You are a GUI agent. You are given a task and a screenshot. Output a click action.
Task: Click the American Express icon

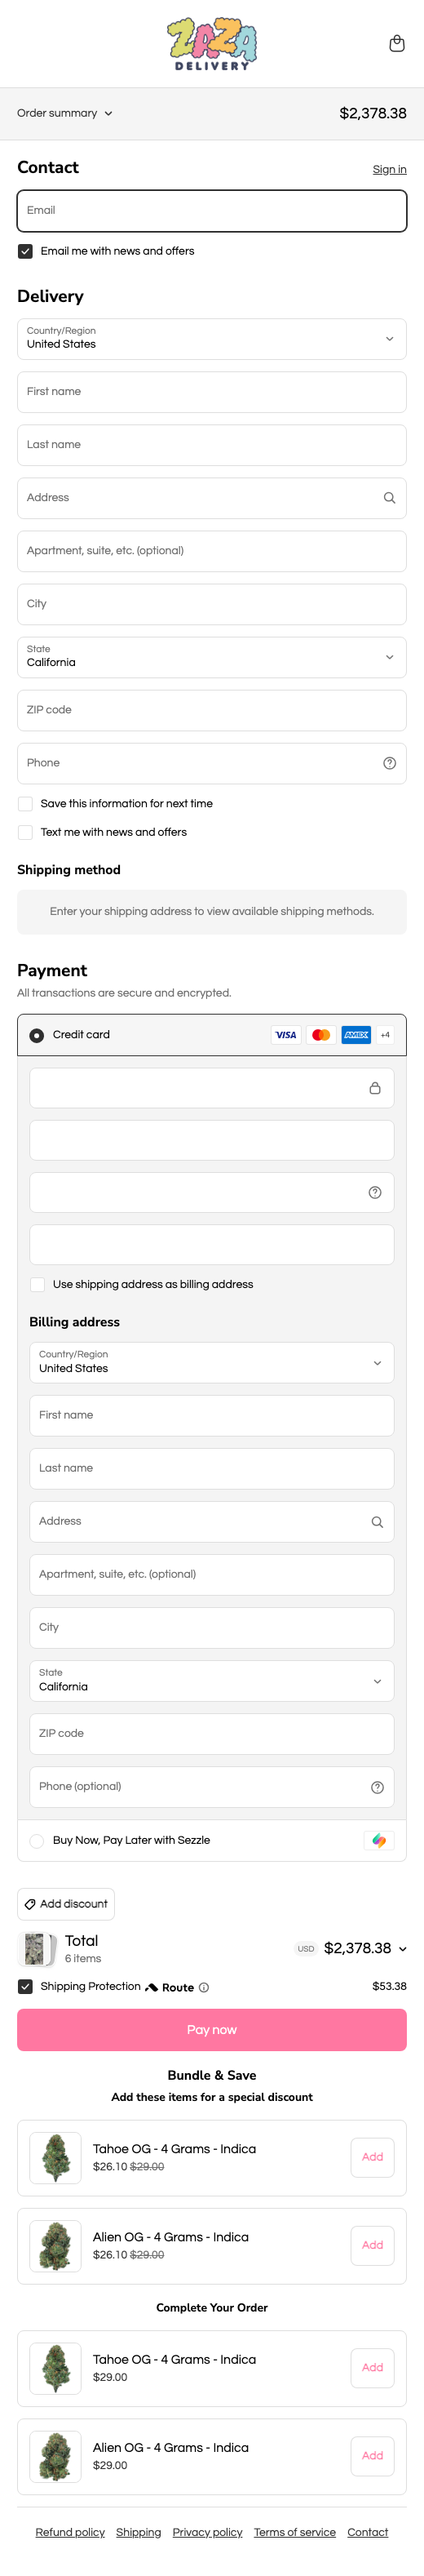click(x=356, y=1035)
